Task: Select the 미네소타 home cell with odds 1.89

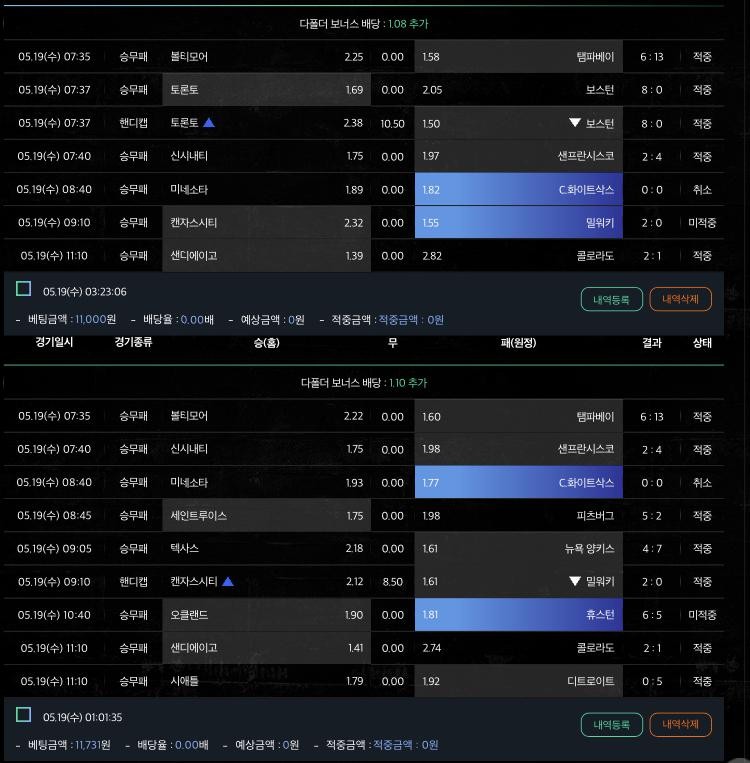Action: 267,189
